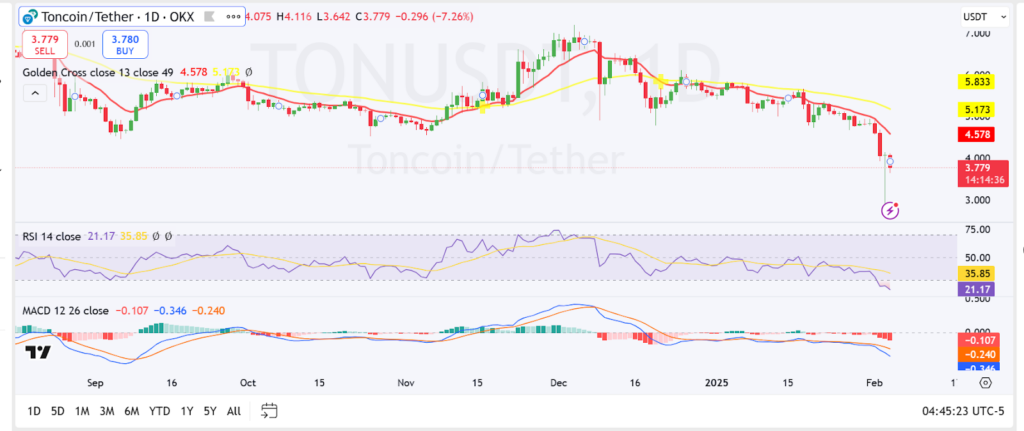Click the Dec label on the time axis

click(x=558, y=383)
